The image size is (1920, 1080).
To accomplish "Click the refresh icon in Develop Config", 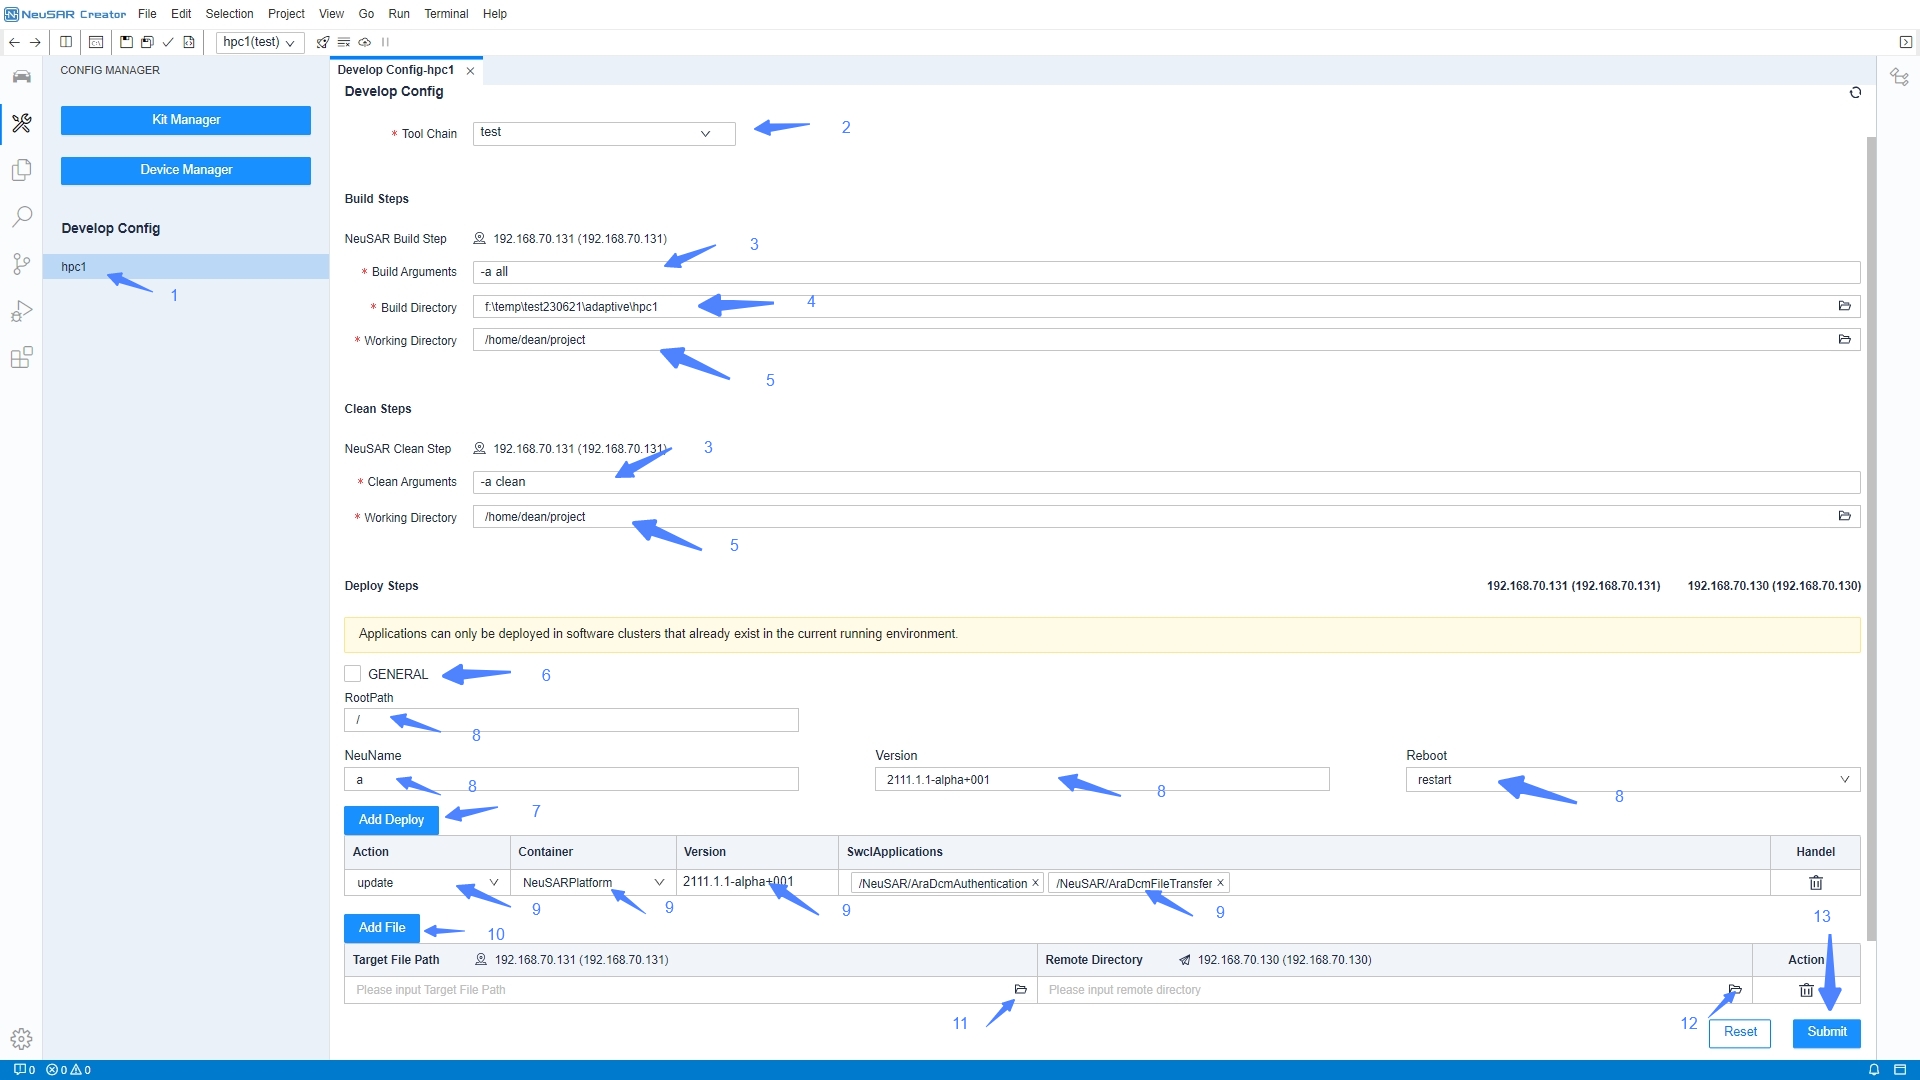I will pyautogui.click(x=1855, y=92).
